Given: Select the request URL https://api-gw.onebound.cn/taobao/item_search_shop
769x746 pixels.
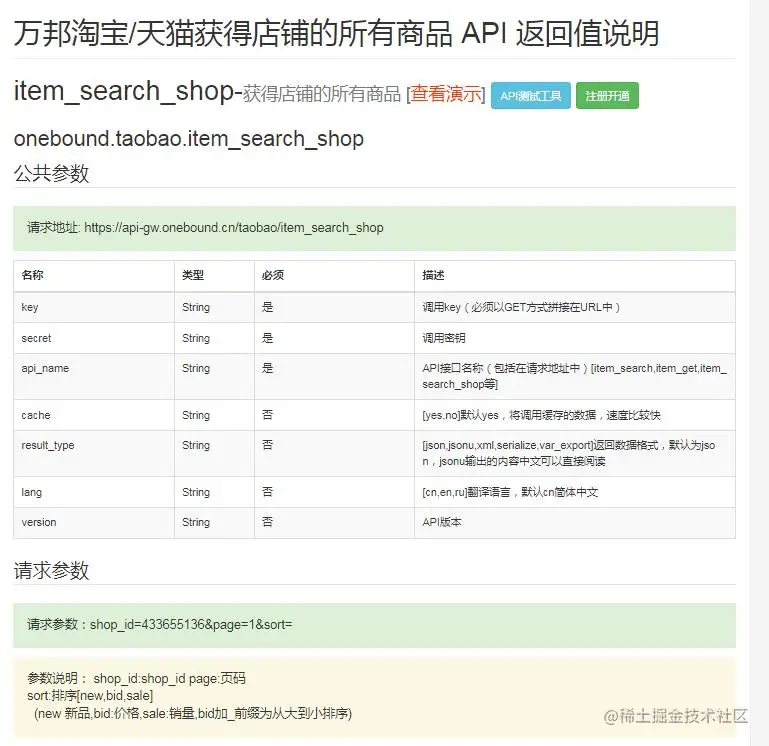Looking at the screenshot, I should coord(234,228).
